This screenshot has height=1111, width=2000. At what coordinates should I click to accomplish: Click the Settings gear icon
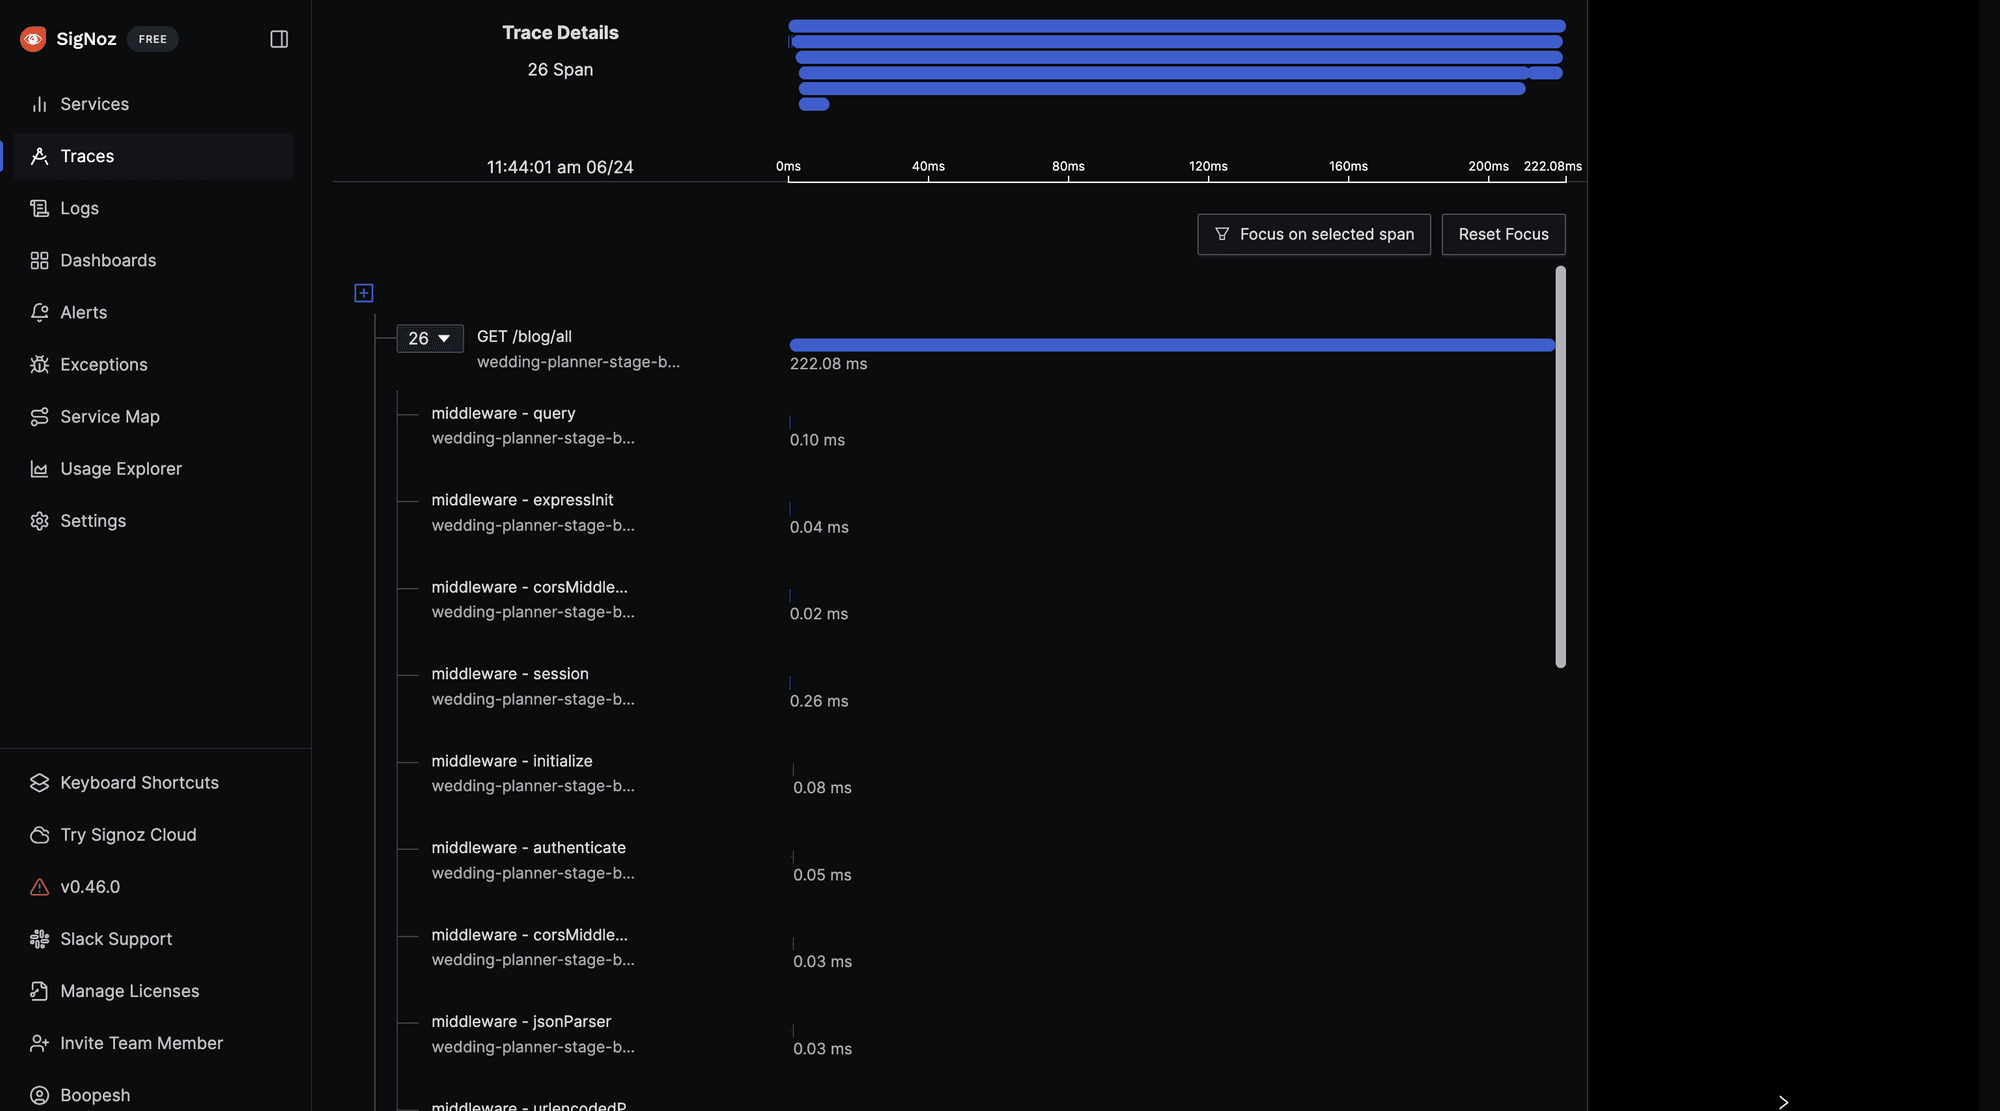[39, 520]
